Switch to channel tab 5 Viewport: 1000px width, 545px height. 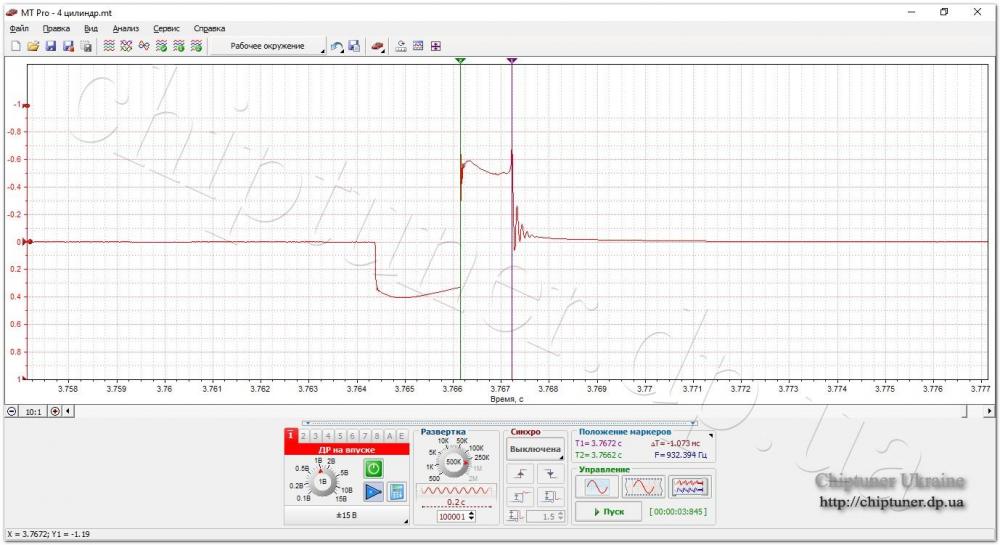pyautogui.click(x=340, y=436)
